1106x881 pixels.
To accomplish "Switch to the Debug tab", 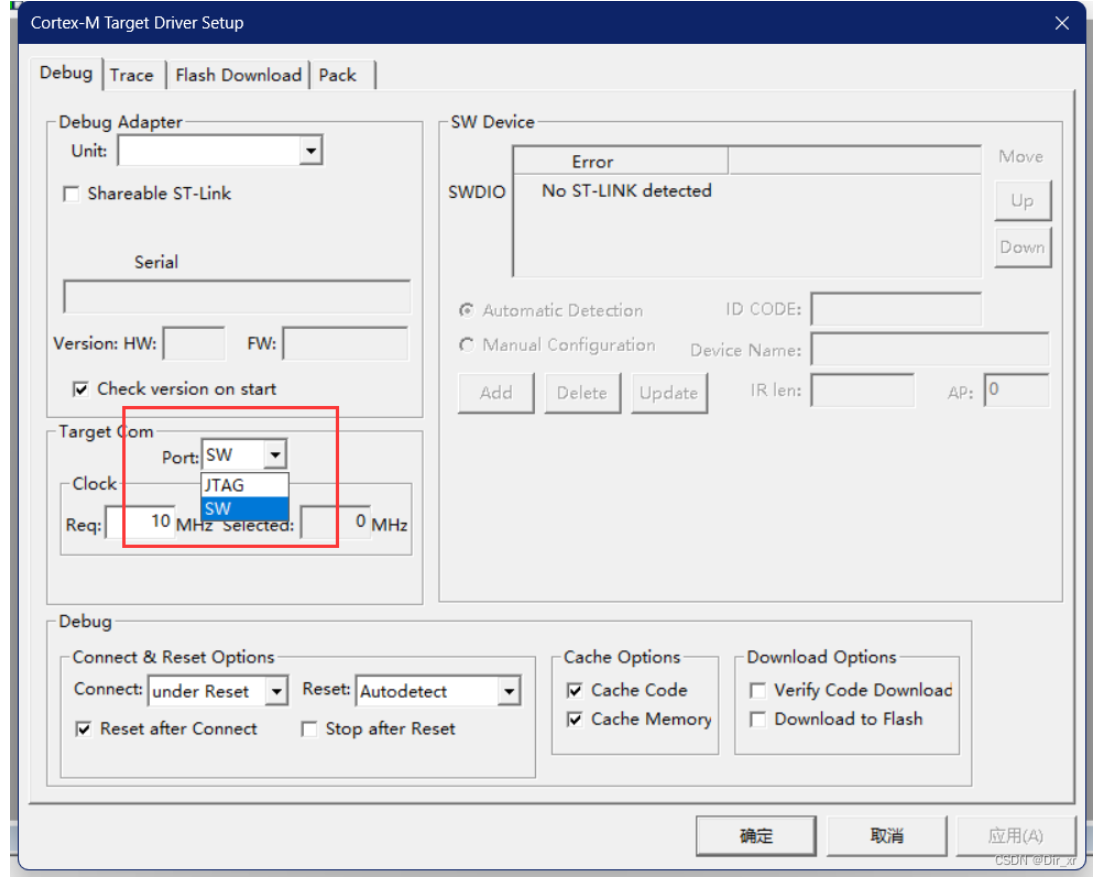I will point(66,73).
